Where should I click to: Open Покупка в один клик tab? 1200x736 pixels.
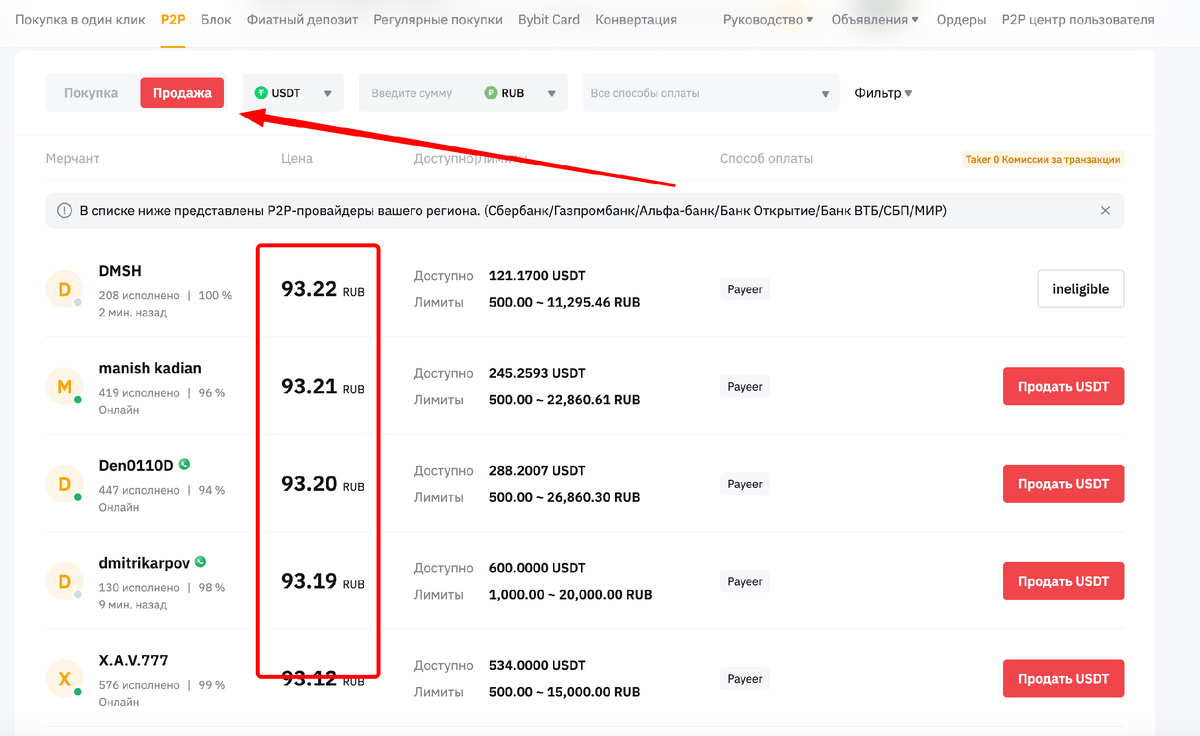(80, 19)
